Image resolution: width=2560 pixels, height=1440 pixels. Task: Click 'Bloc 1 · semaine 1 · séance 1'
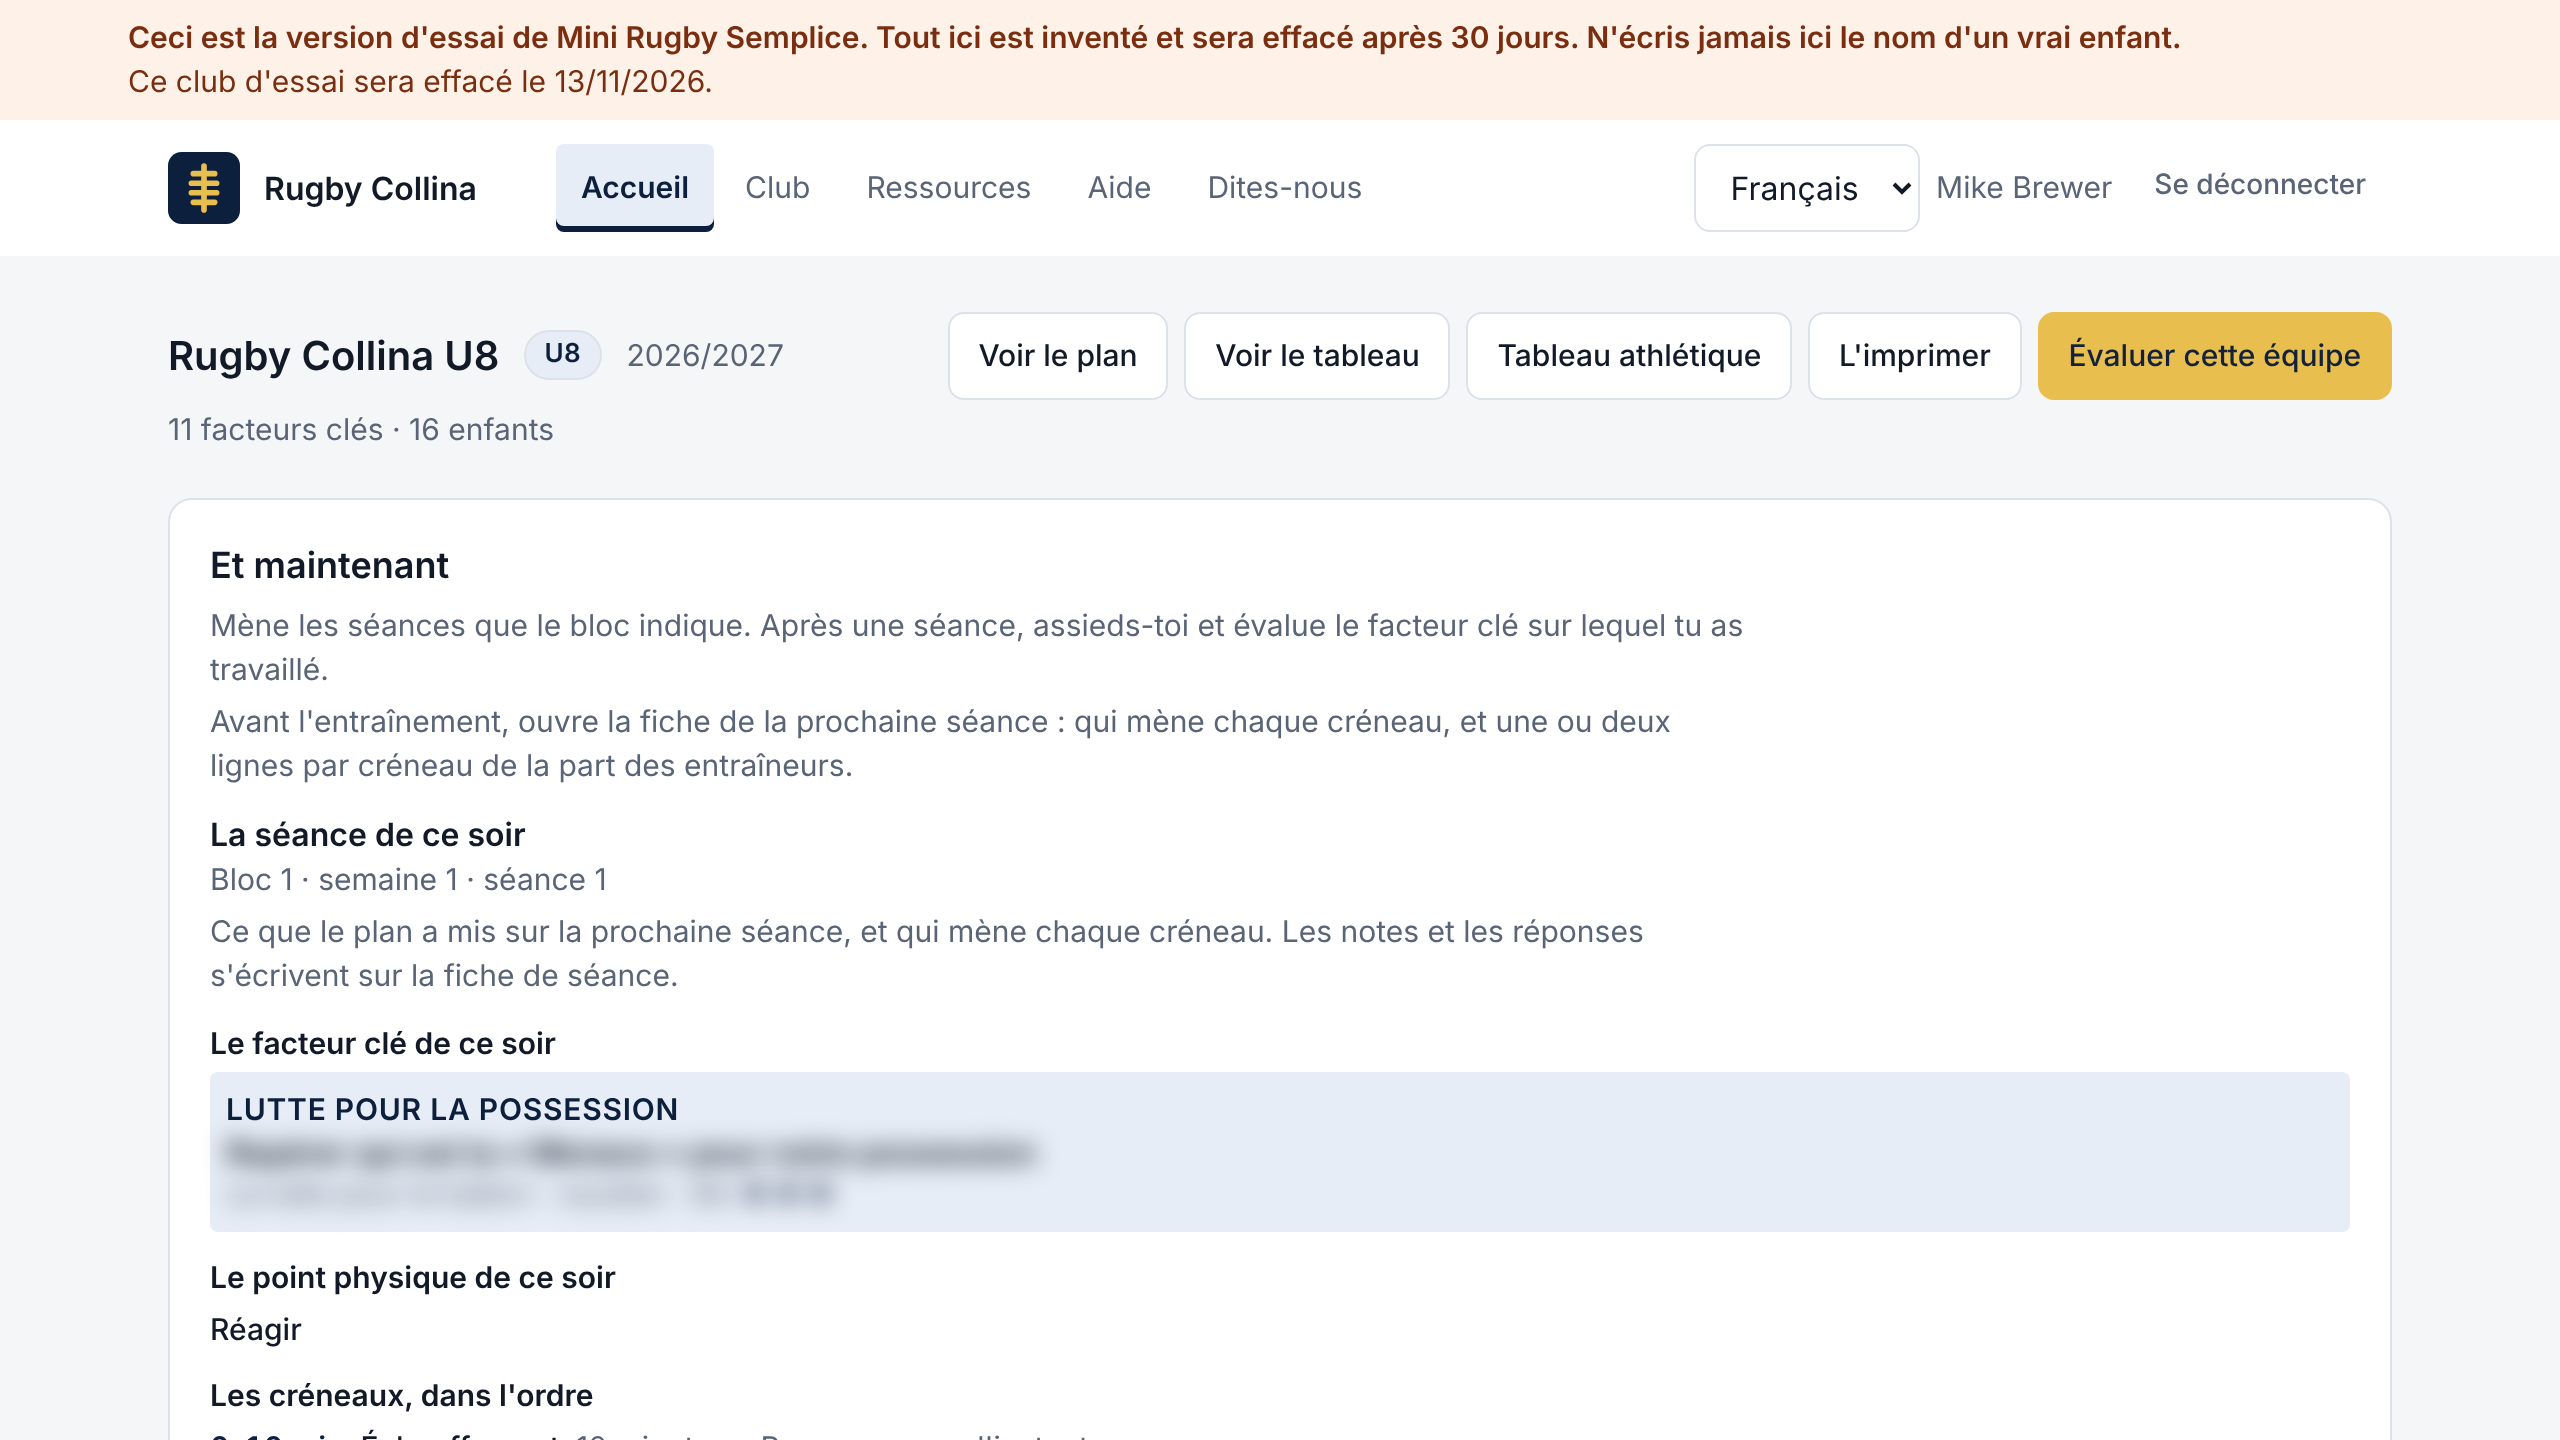409,880
